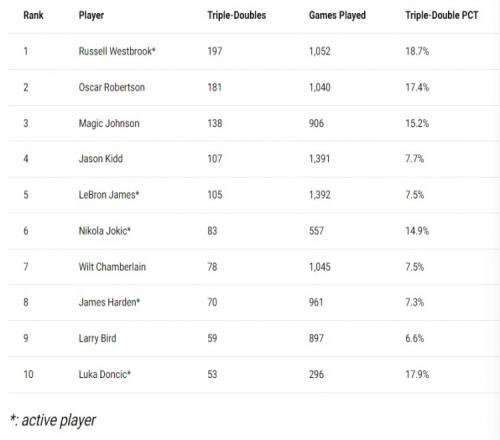Image resolution: width=500 pixels, height=440 pixels.
Task: Click player name Oscar Robertson
Action: coord(112,87)
